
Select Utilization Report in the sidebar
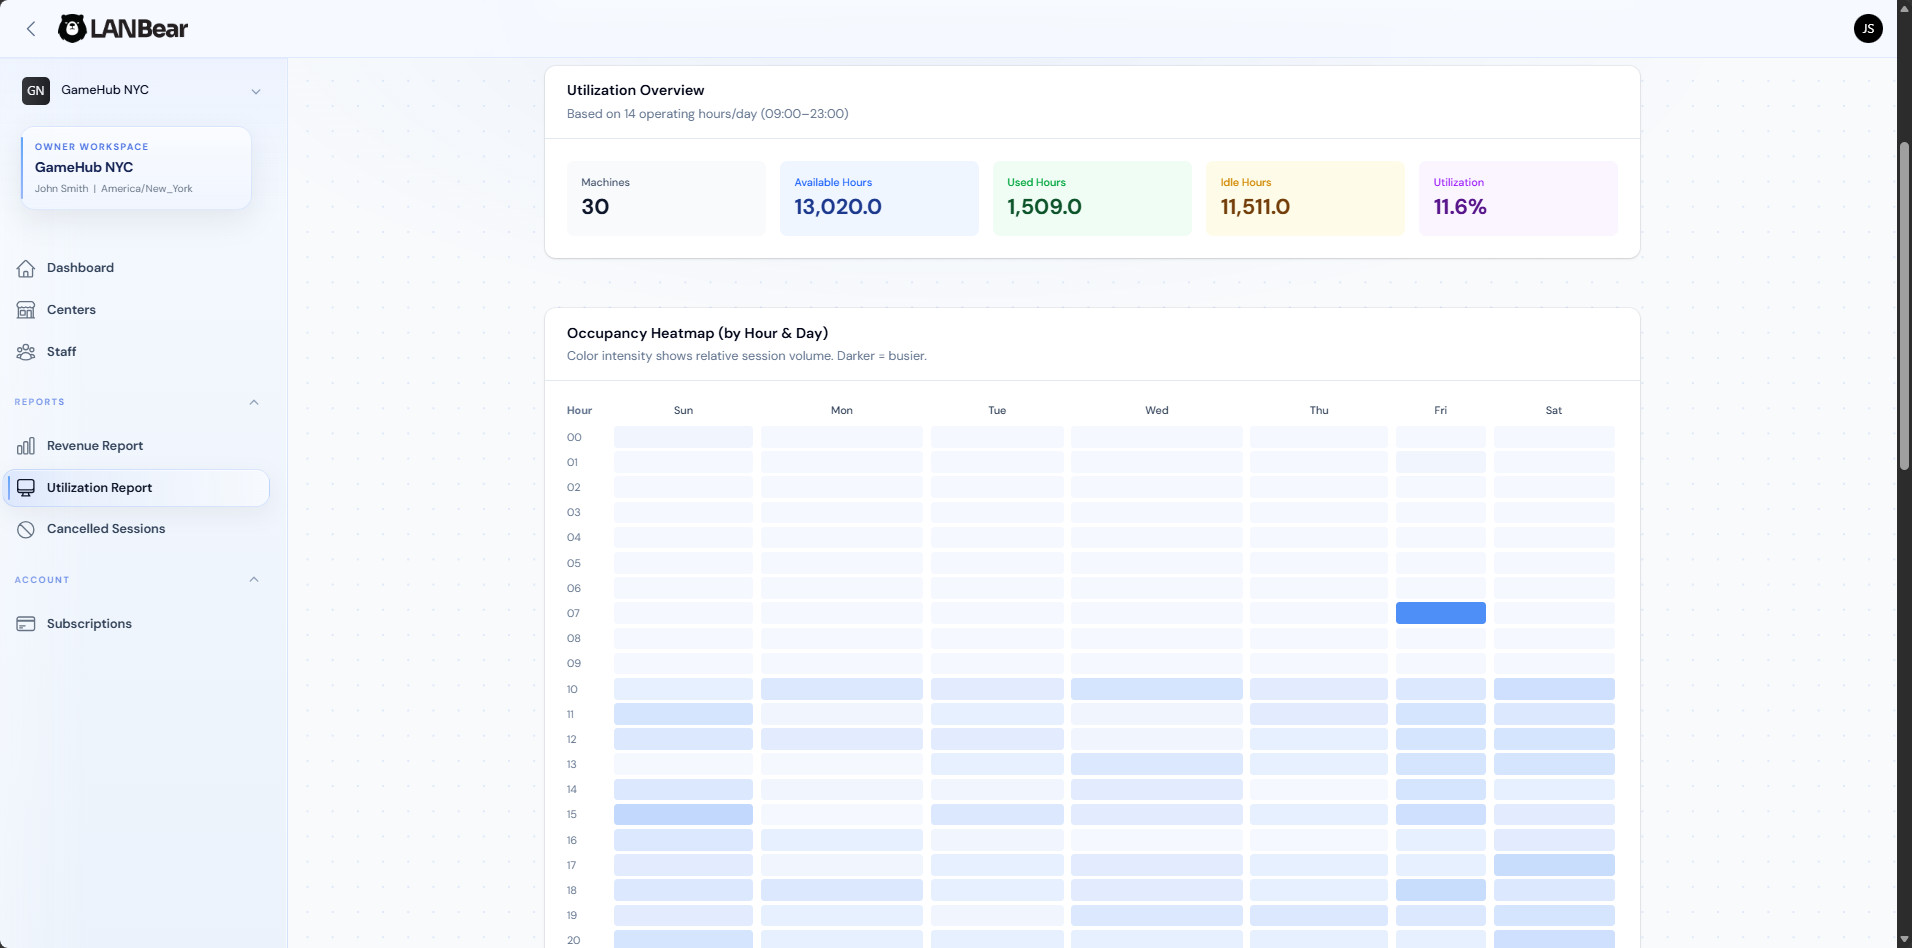pyautogui.click(x=137, y=488)
